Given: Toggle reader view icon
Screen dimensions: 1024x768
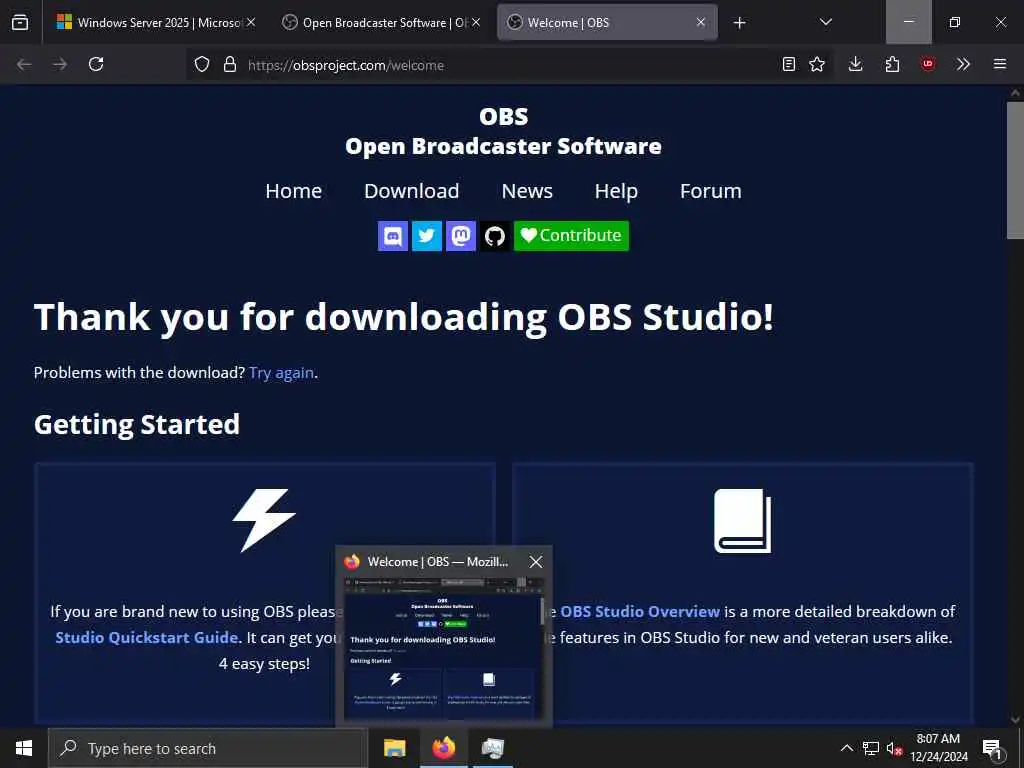Looking at the screenshot, I should click(x=789, y=64).
